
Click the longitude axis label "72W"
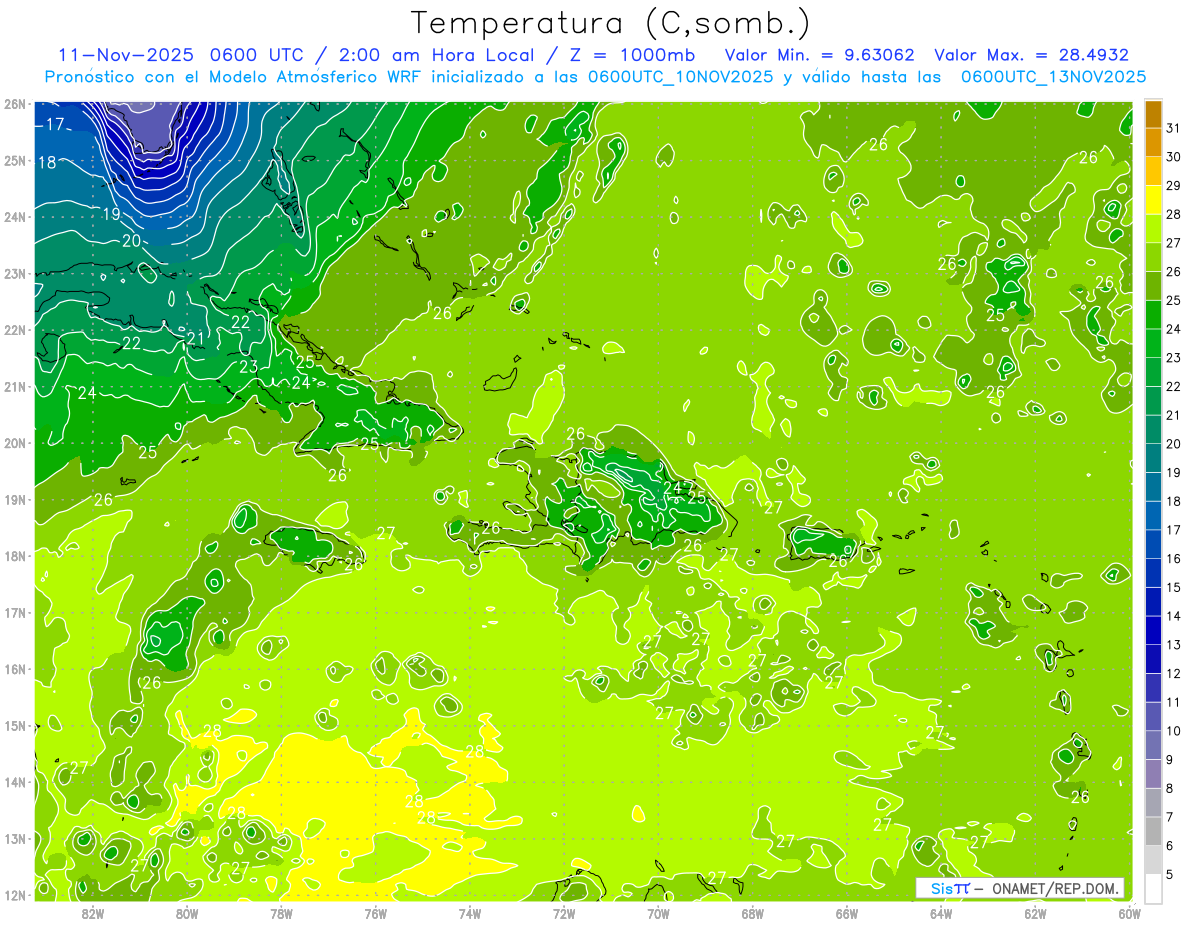pos(564,912)
